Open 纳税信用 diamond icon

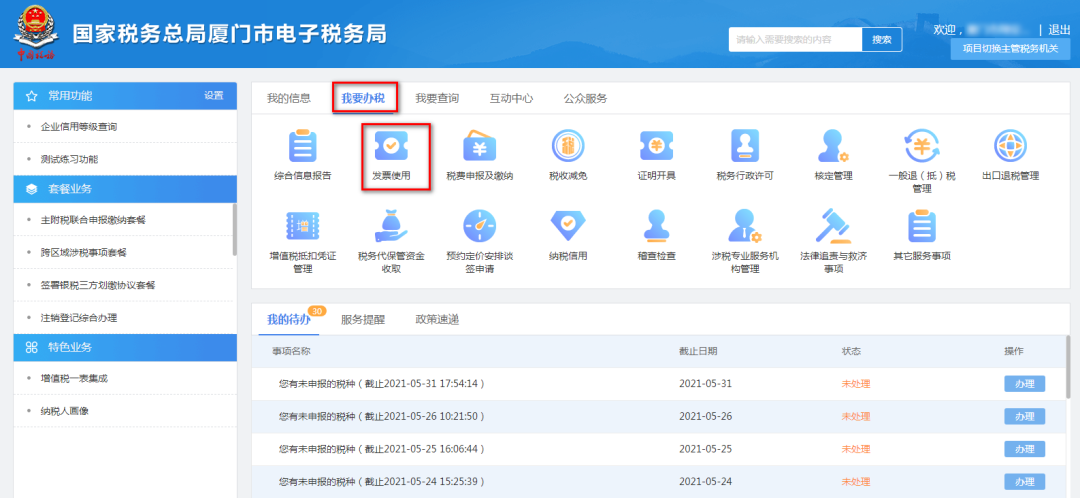568,227
